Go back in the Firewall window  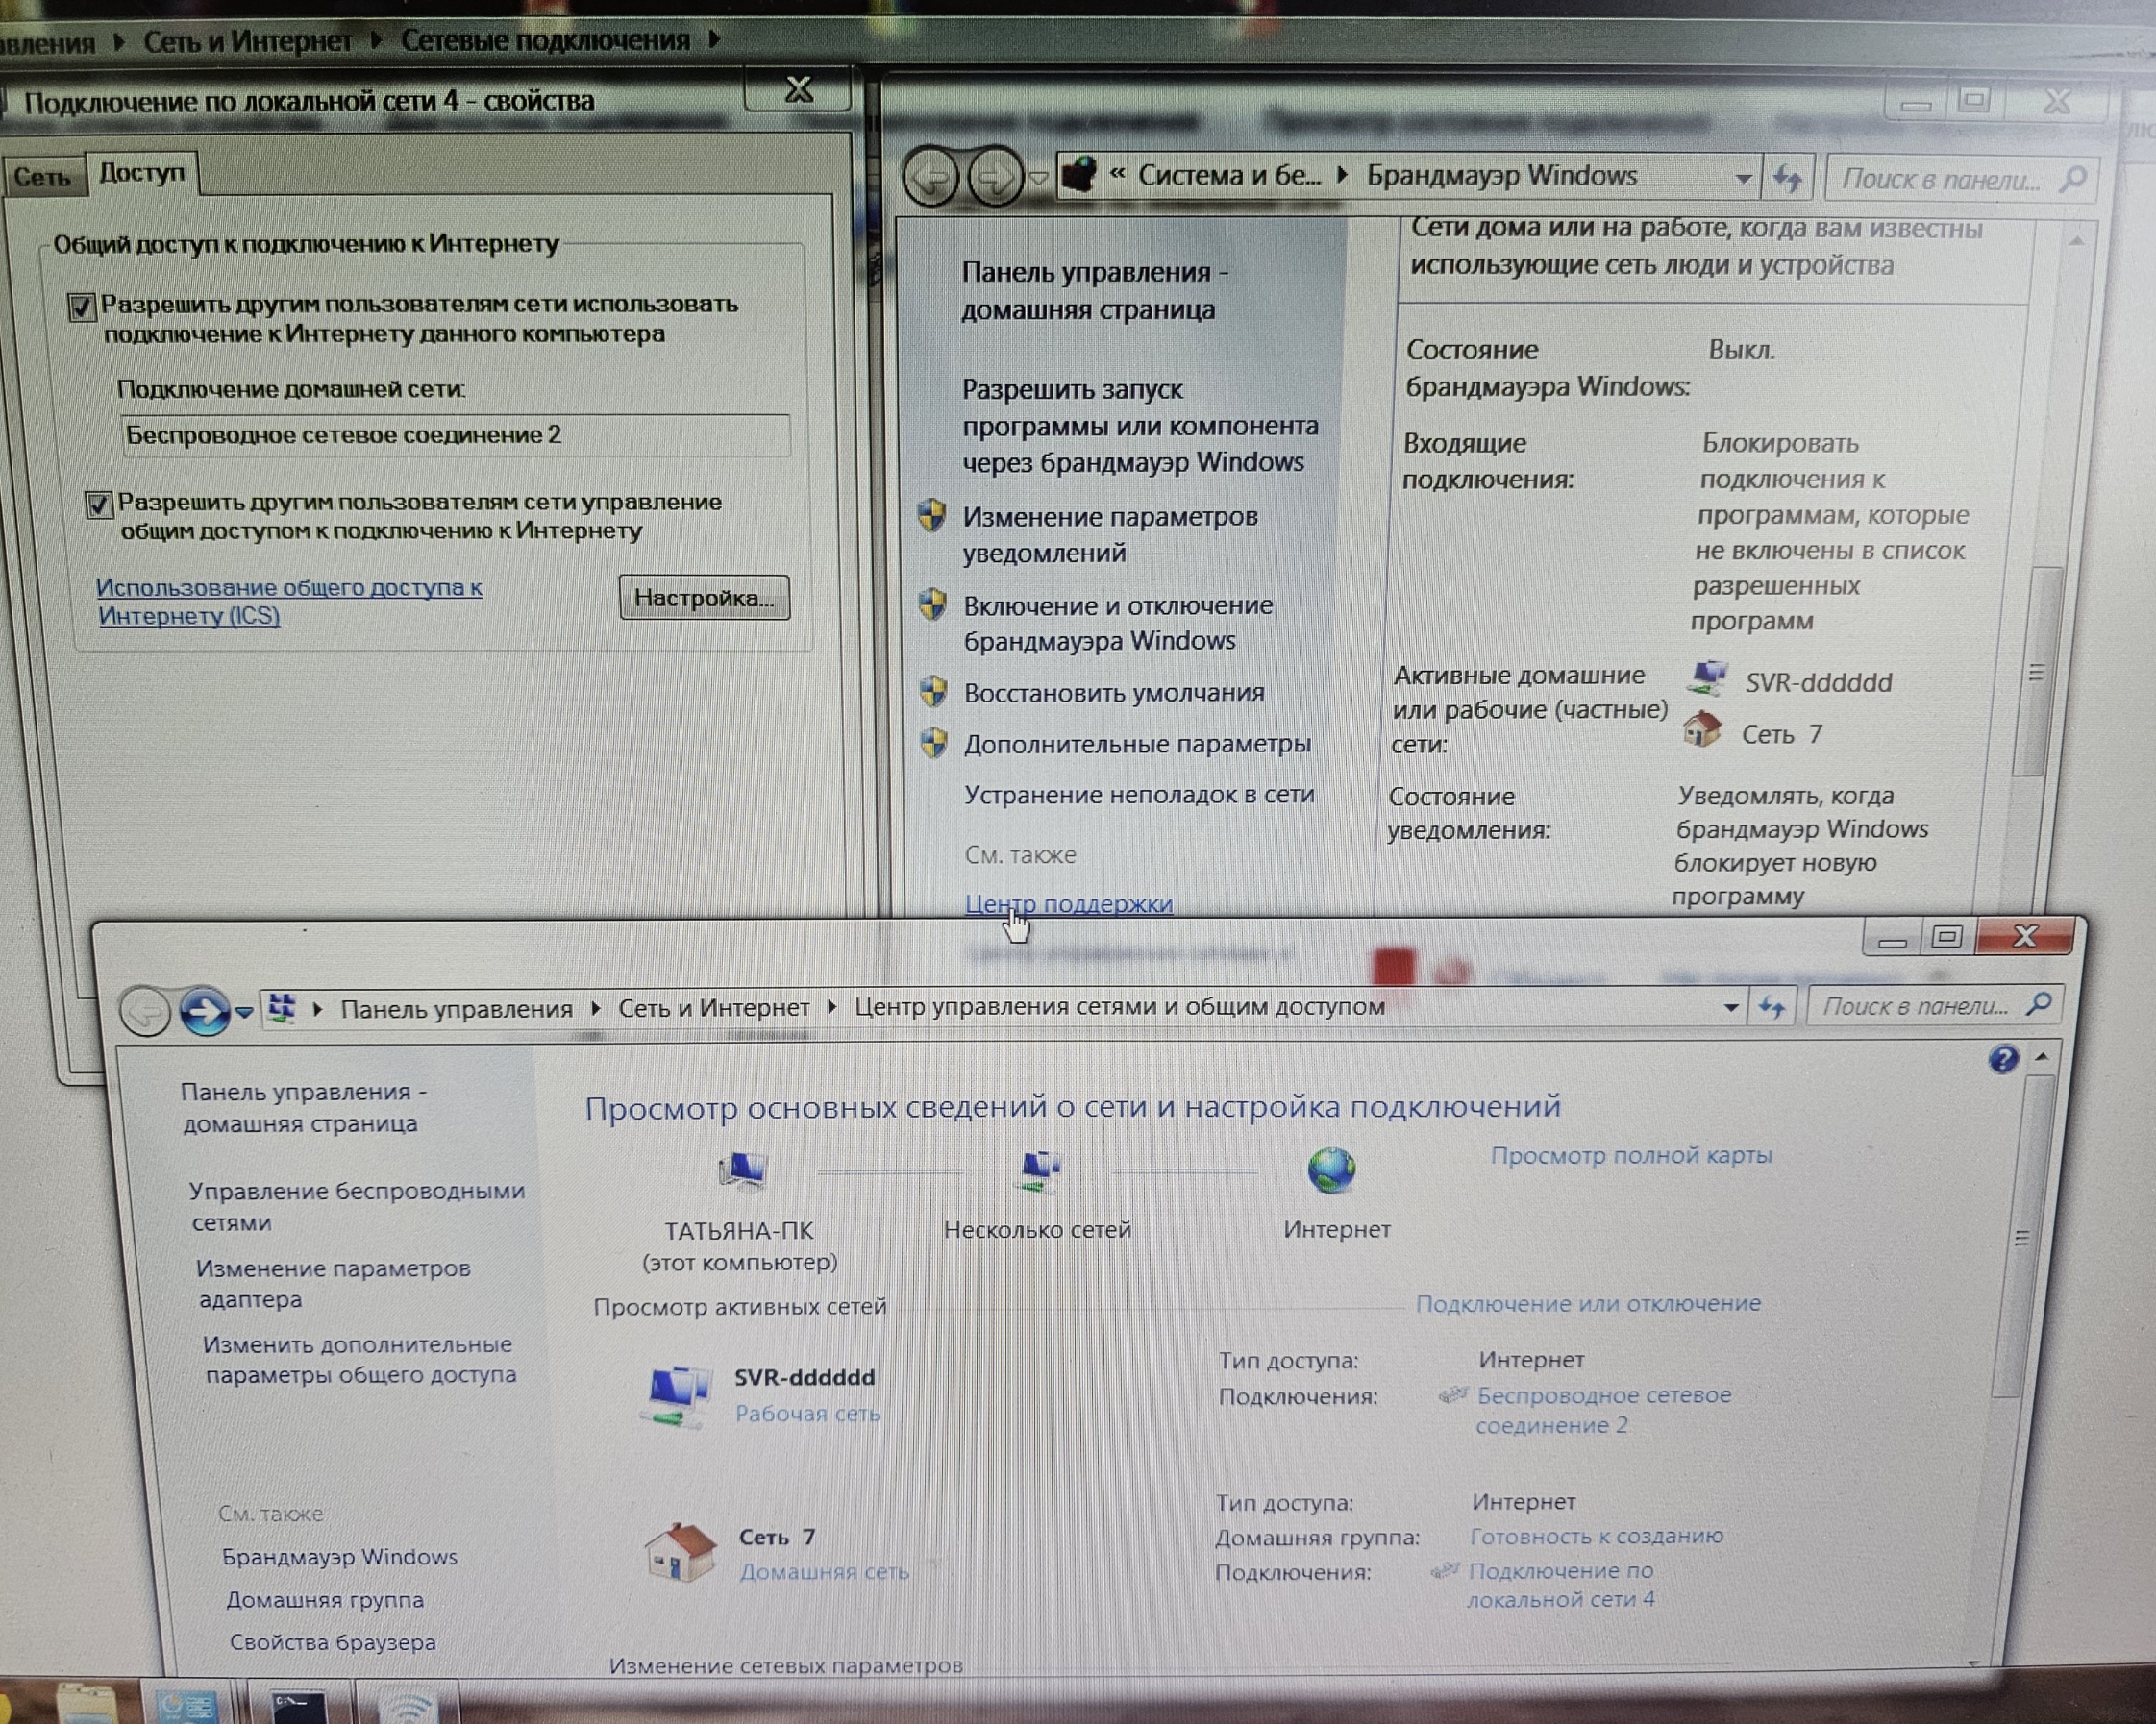click(x=931, y=179)
